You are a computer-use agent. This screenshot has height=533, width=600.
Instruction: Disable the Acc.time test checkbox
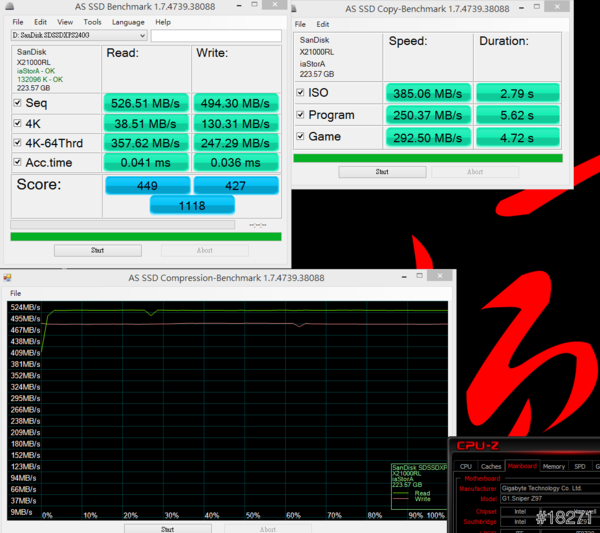coord(18,163)
